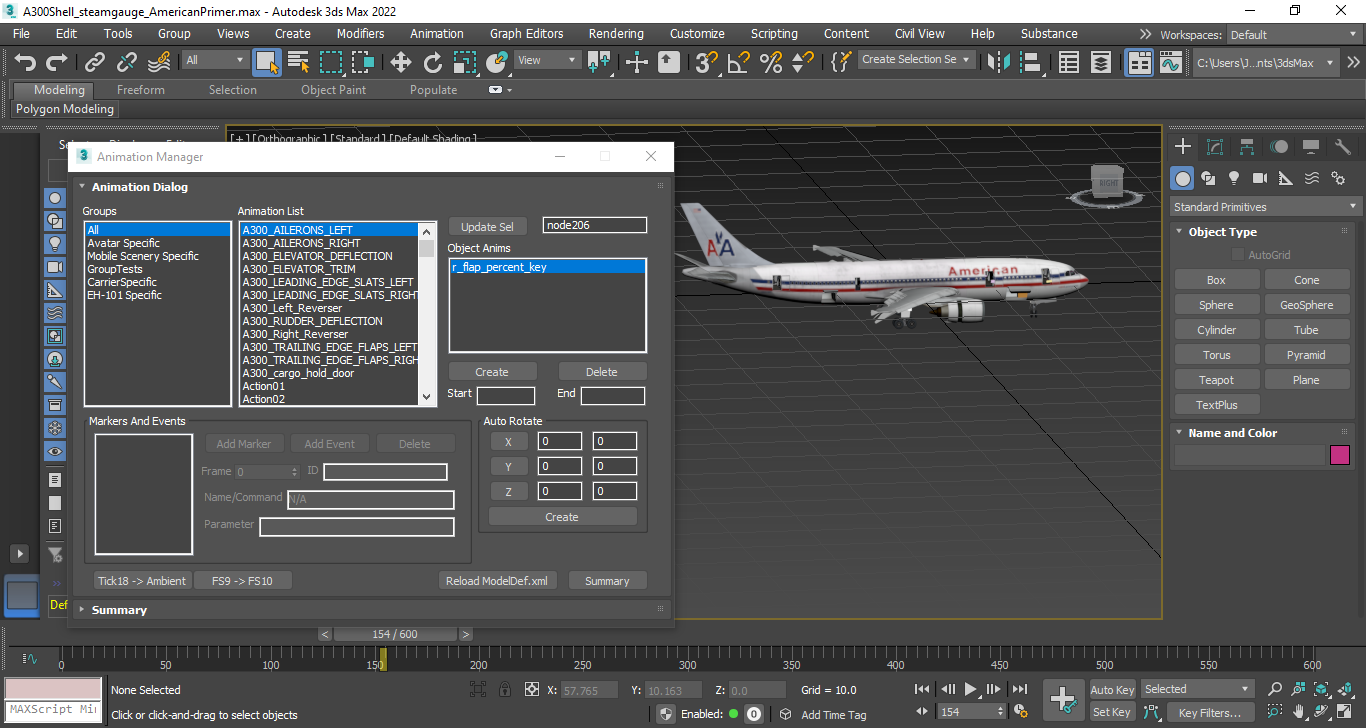This screenshot has height=728, width=1366.
Task: Click the Undo arrow in the main toolbar
Action: click(25, 62)
